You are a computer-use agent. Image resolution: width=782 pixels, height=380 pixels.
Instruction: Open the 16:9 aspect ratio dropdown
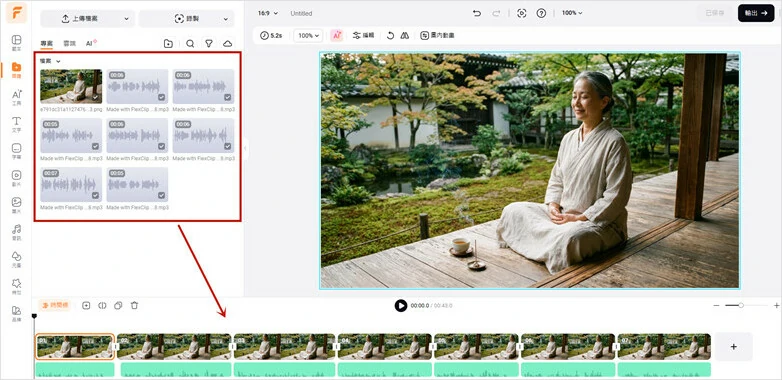click(x=268, y=13)
